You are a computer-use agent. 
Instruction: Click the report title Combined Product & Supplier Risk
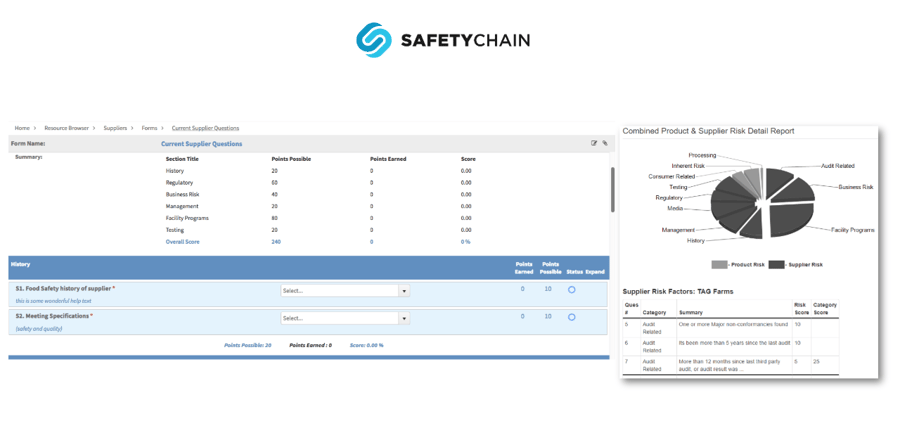pos(708,131)
